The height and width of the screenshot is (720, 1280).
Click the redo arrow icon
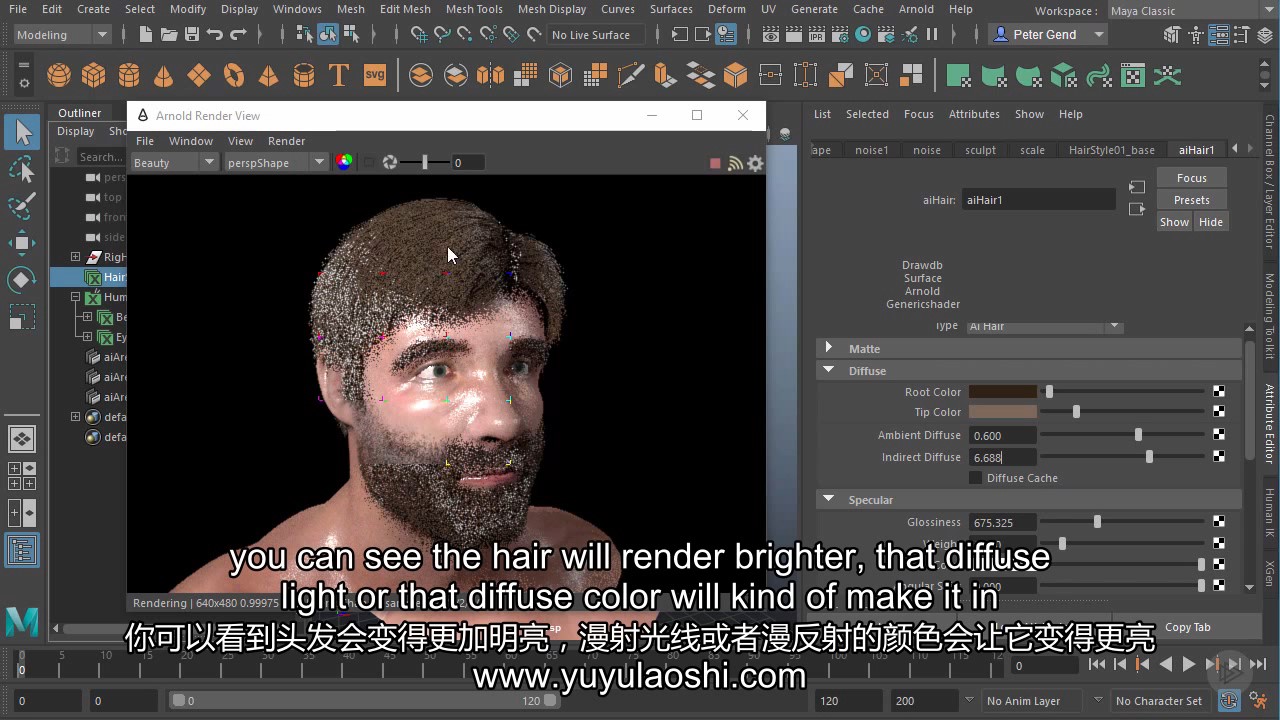pos(238,34)
